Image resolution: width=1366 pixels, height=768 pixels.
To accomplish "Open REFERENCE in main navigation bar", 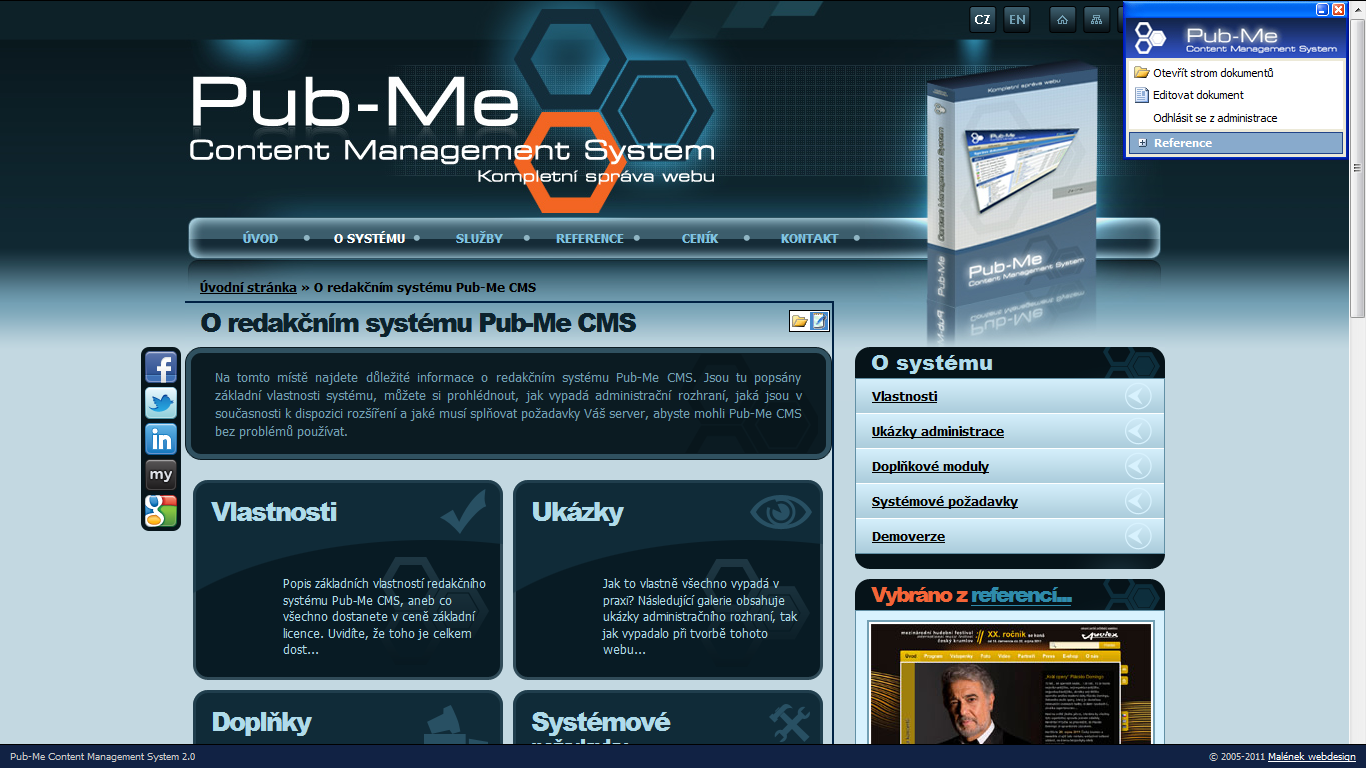I will pos(590,238).
